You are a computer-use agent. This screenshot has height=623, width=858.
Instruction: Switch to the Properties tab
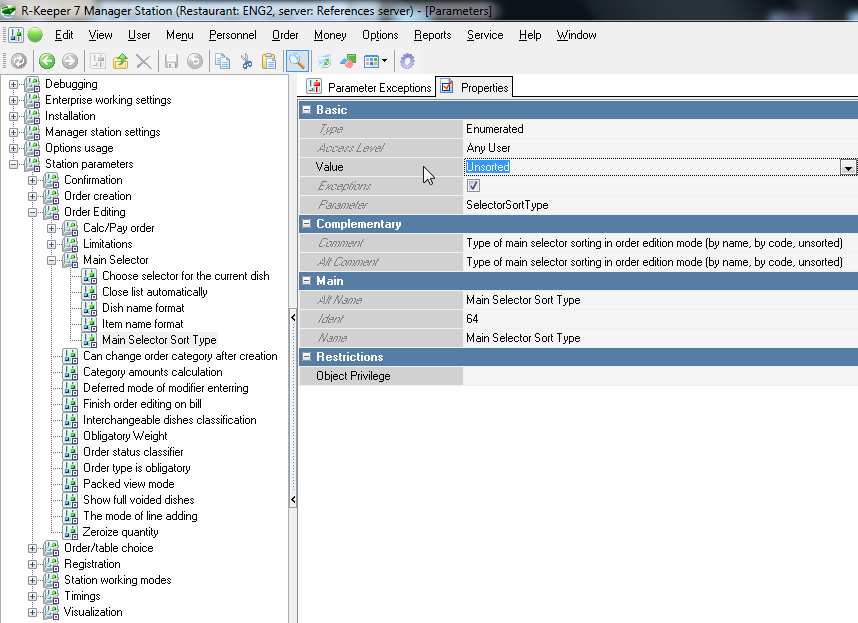point(474,88)
